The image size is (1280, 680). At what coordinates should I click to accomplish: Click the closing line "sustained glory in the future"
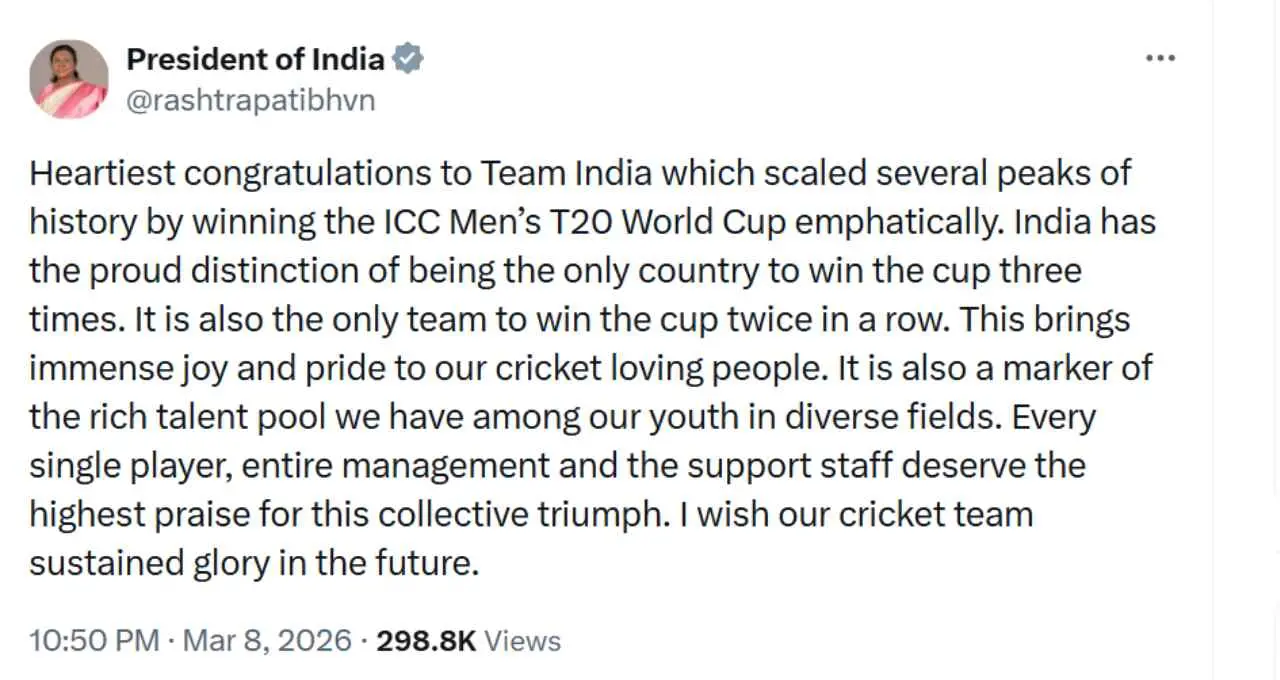(250, 564)
